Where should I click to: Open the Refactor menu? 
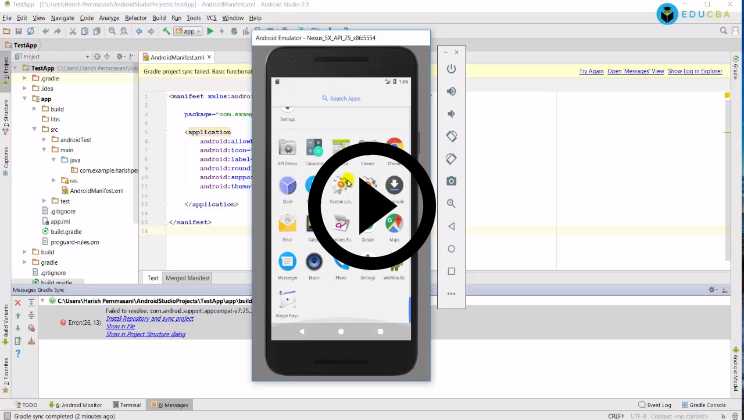(134, 18)
